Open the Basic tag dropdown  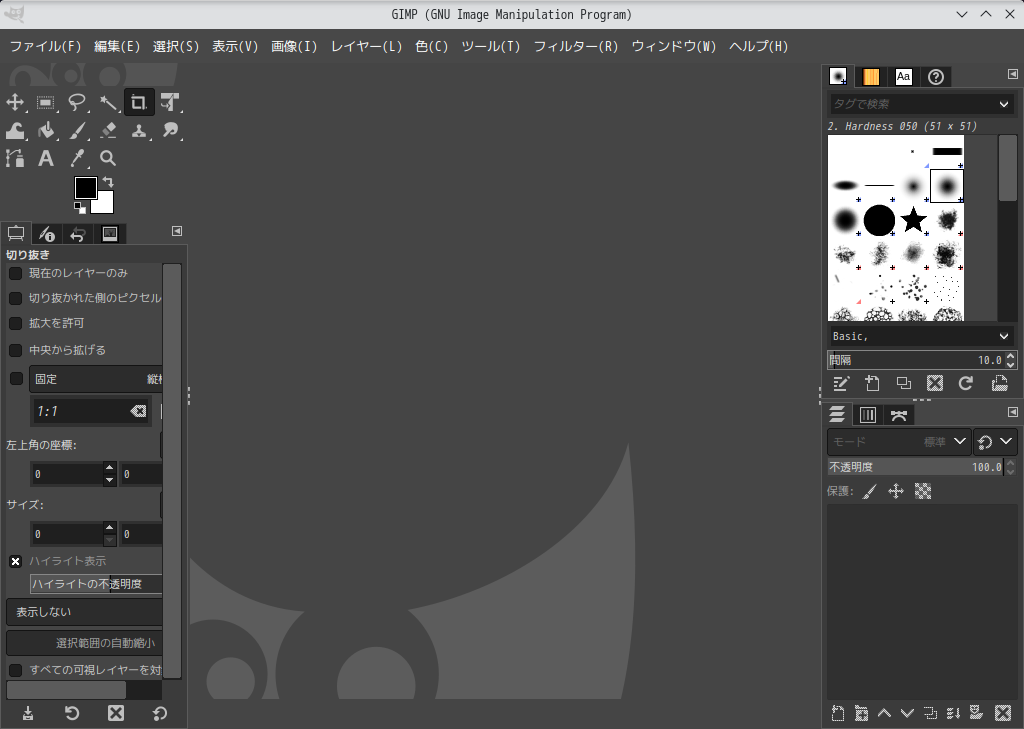(x=1004, y=336)
